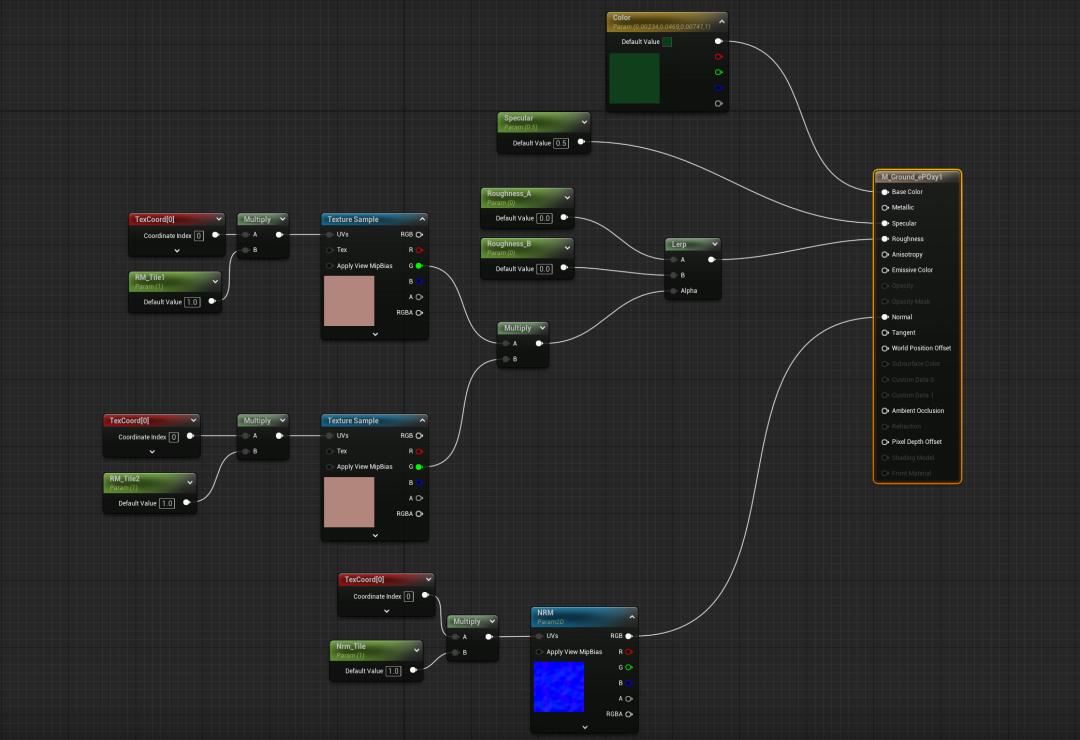Click upper Texture Sample Apply View MipBias pin
Viewport: 1080px width, 740px height.
(329, 266)
